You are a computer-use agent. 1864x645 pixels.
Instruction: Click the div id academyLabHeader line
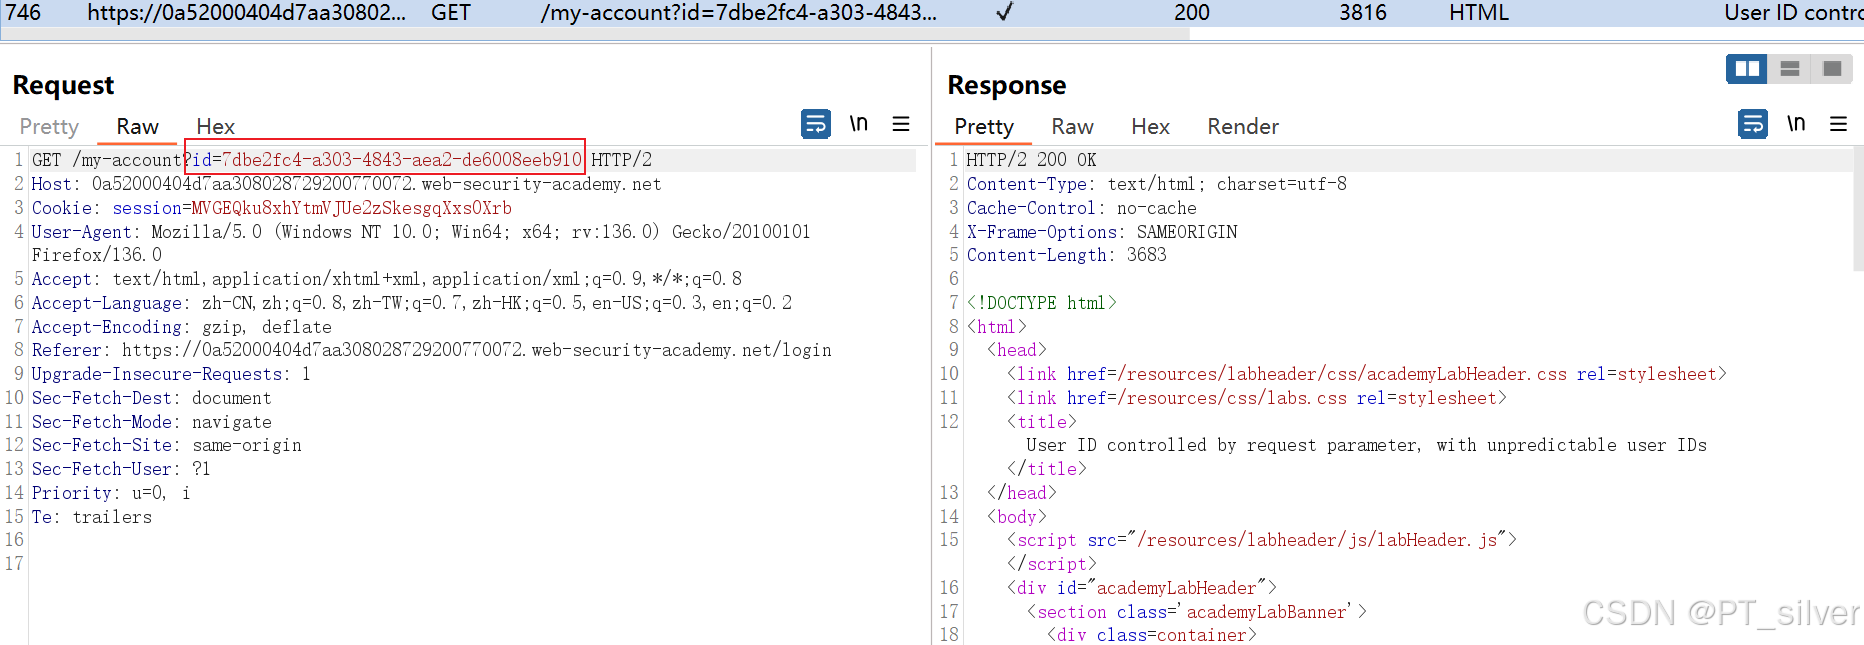tap(1141, 588)
